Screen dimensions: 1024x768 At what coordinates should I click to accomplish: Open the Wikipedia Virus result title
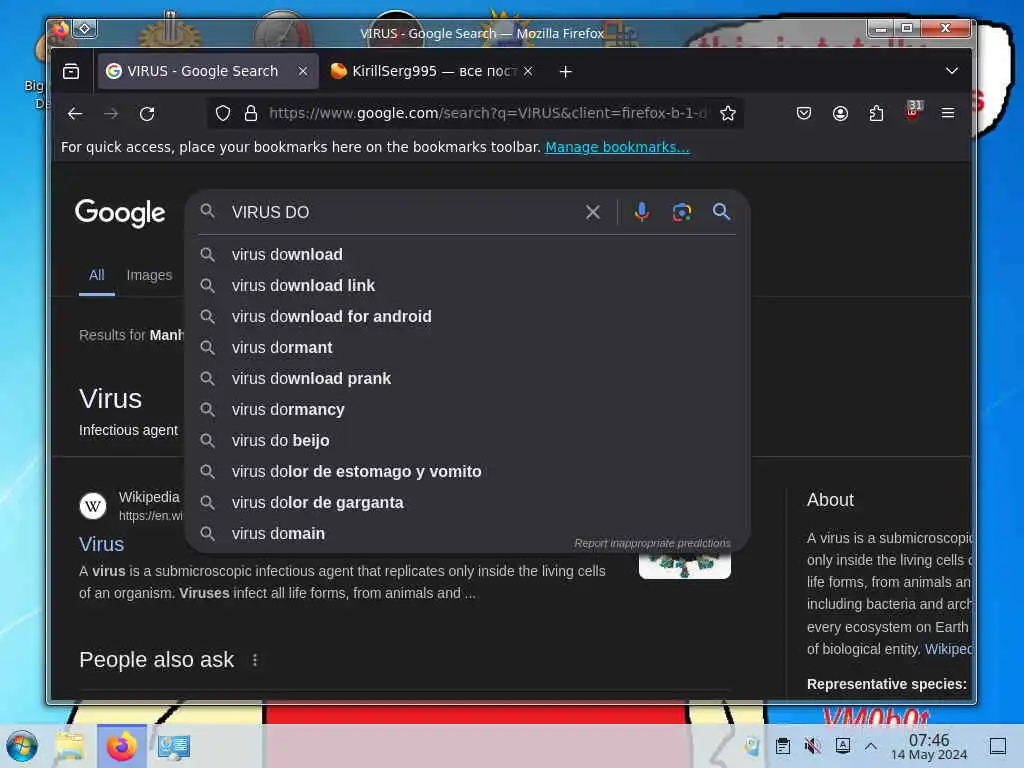(101, 544)
